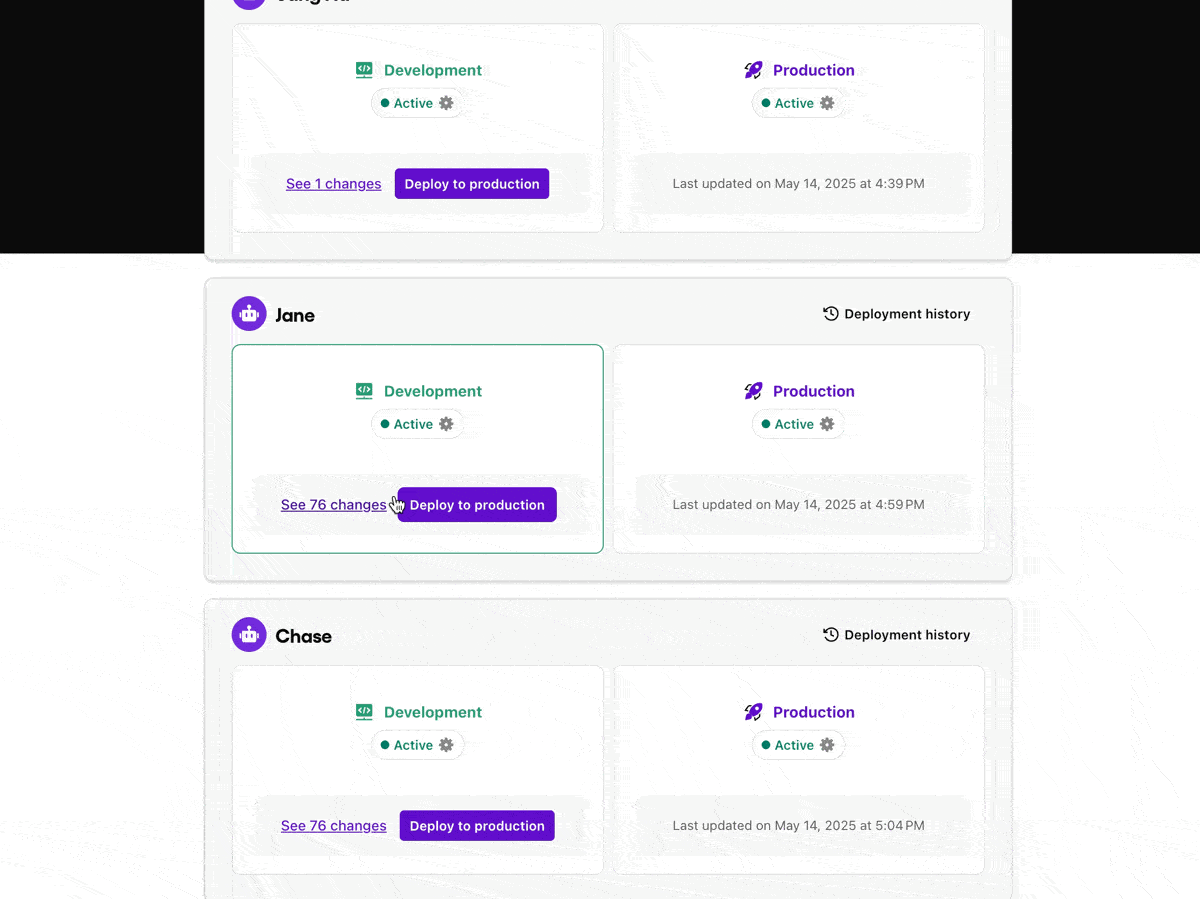
Task: Click the rocket icon in the top Production panel
Action: coord(752,70)
